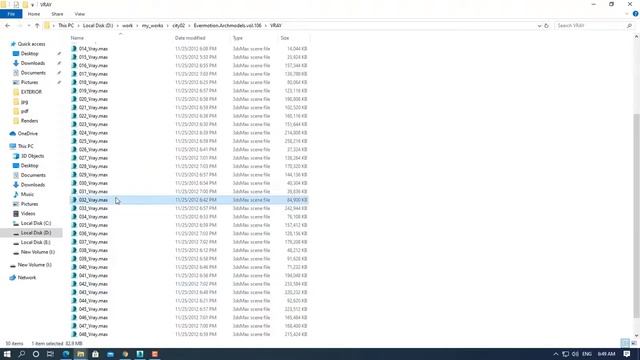This screenshot has width=640, height=360.
Task: Expand the ribbon with the chevron
Action: coord(627,14)
